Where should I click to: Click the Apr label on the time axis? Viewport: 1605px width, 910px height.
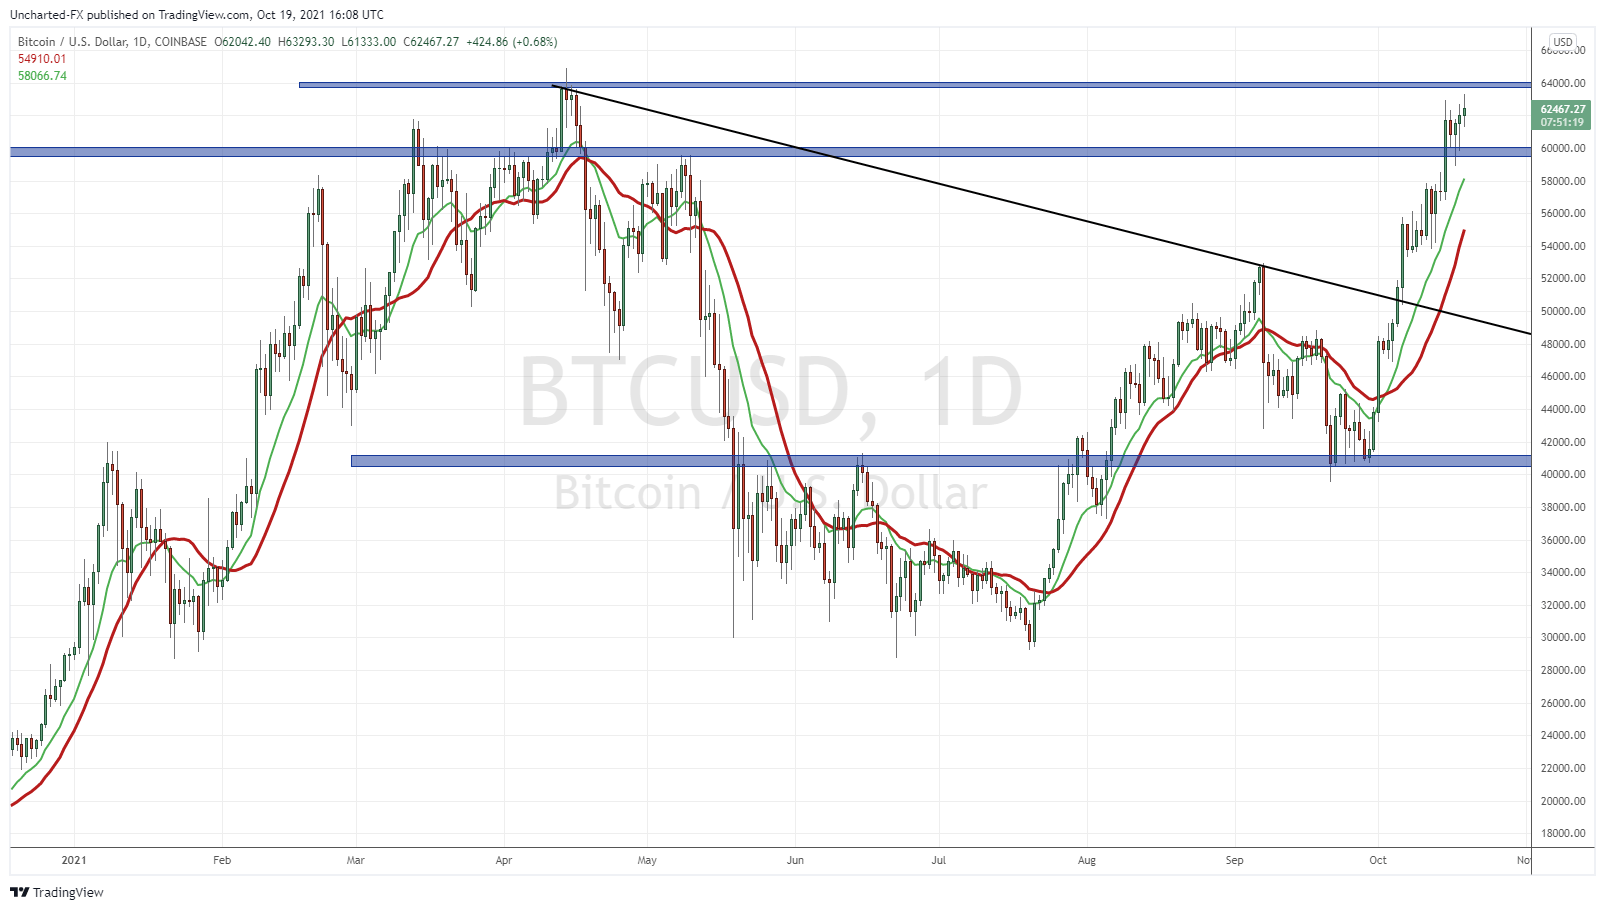tap(503, 860)
